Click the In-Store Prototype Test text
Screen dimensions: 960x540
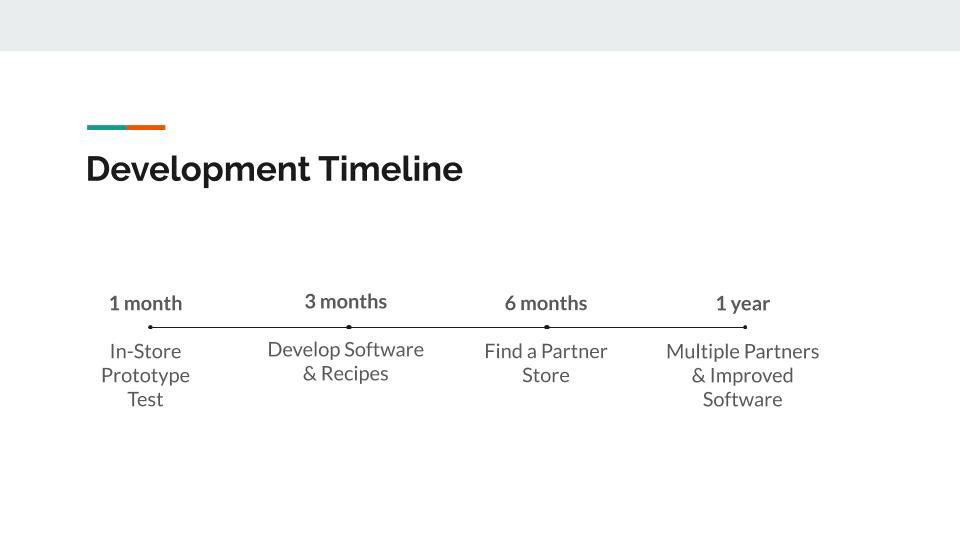click(x=146, y=375)
